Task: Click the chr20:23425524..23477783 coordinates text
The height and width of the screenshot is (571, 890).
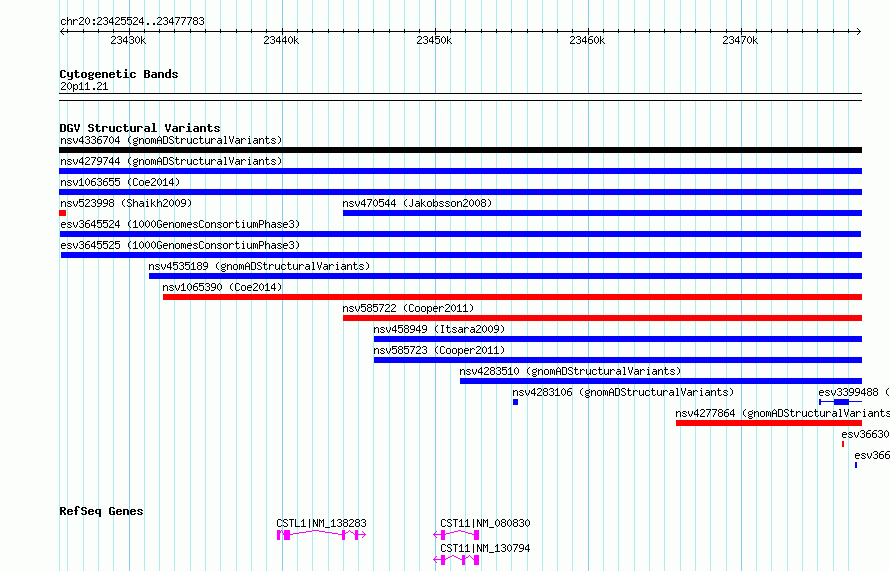Action: tap(132, 21)
